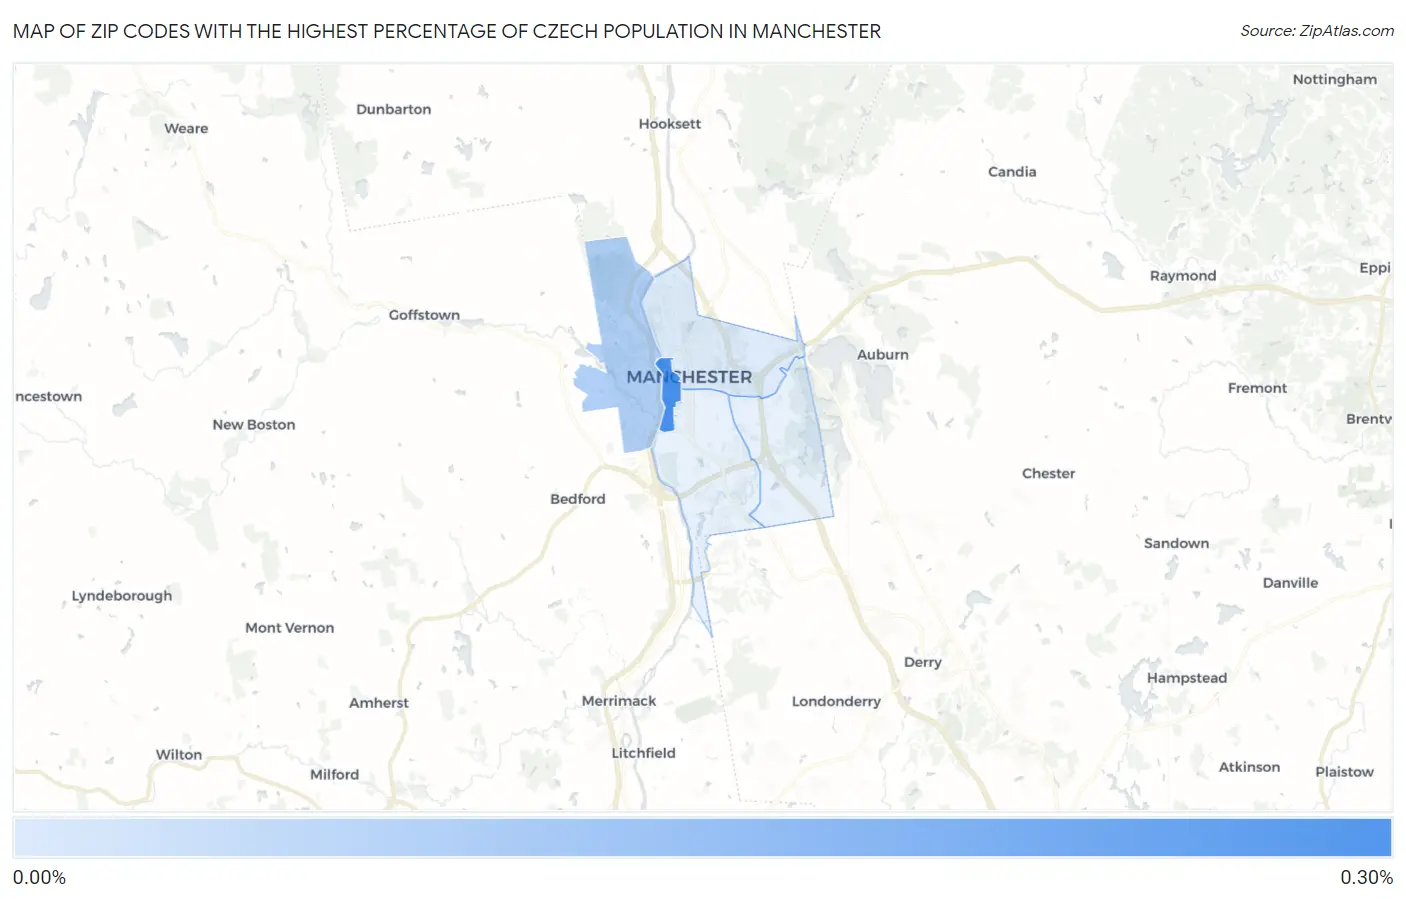Click the 0.30% legend maximum label
1406x899 pixels.
pyautogui.click(x=1366, y=877)
